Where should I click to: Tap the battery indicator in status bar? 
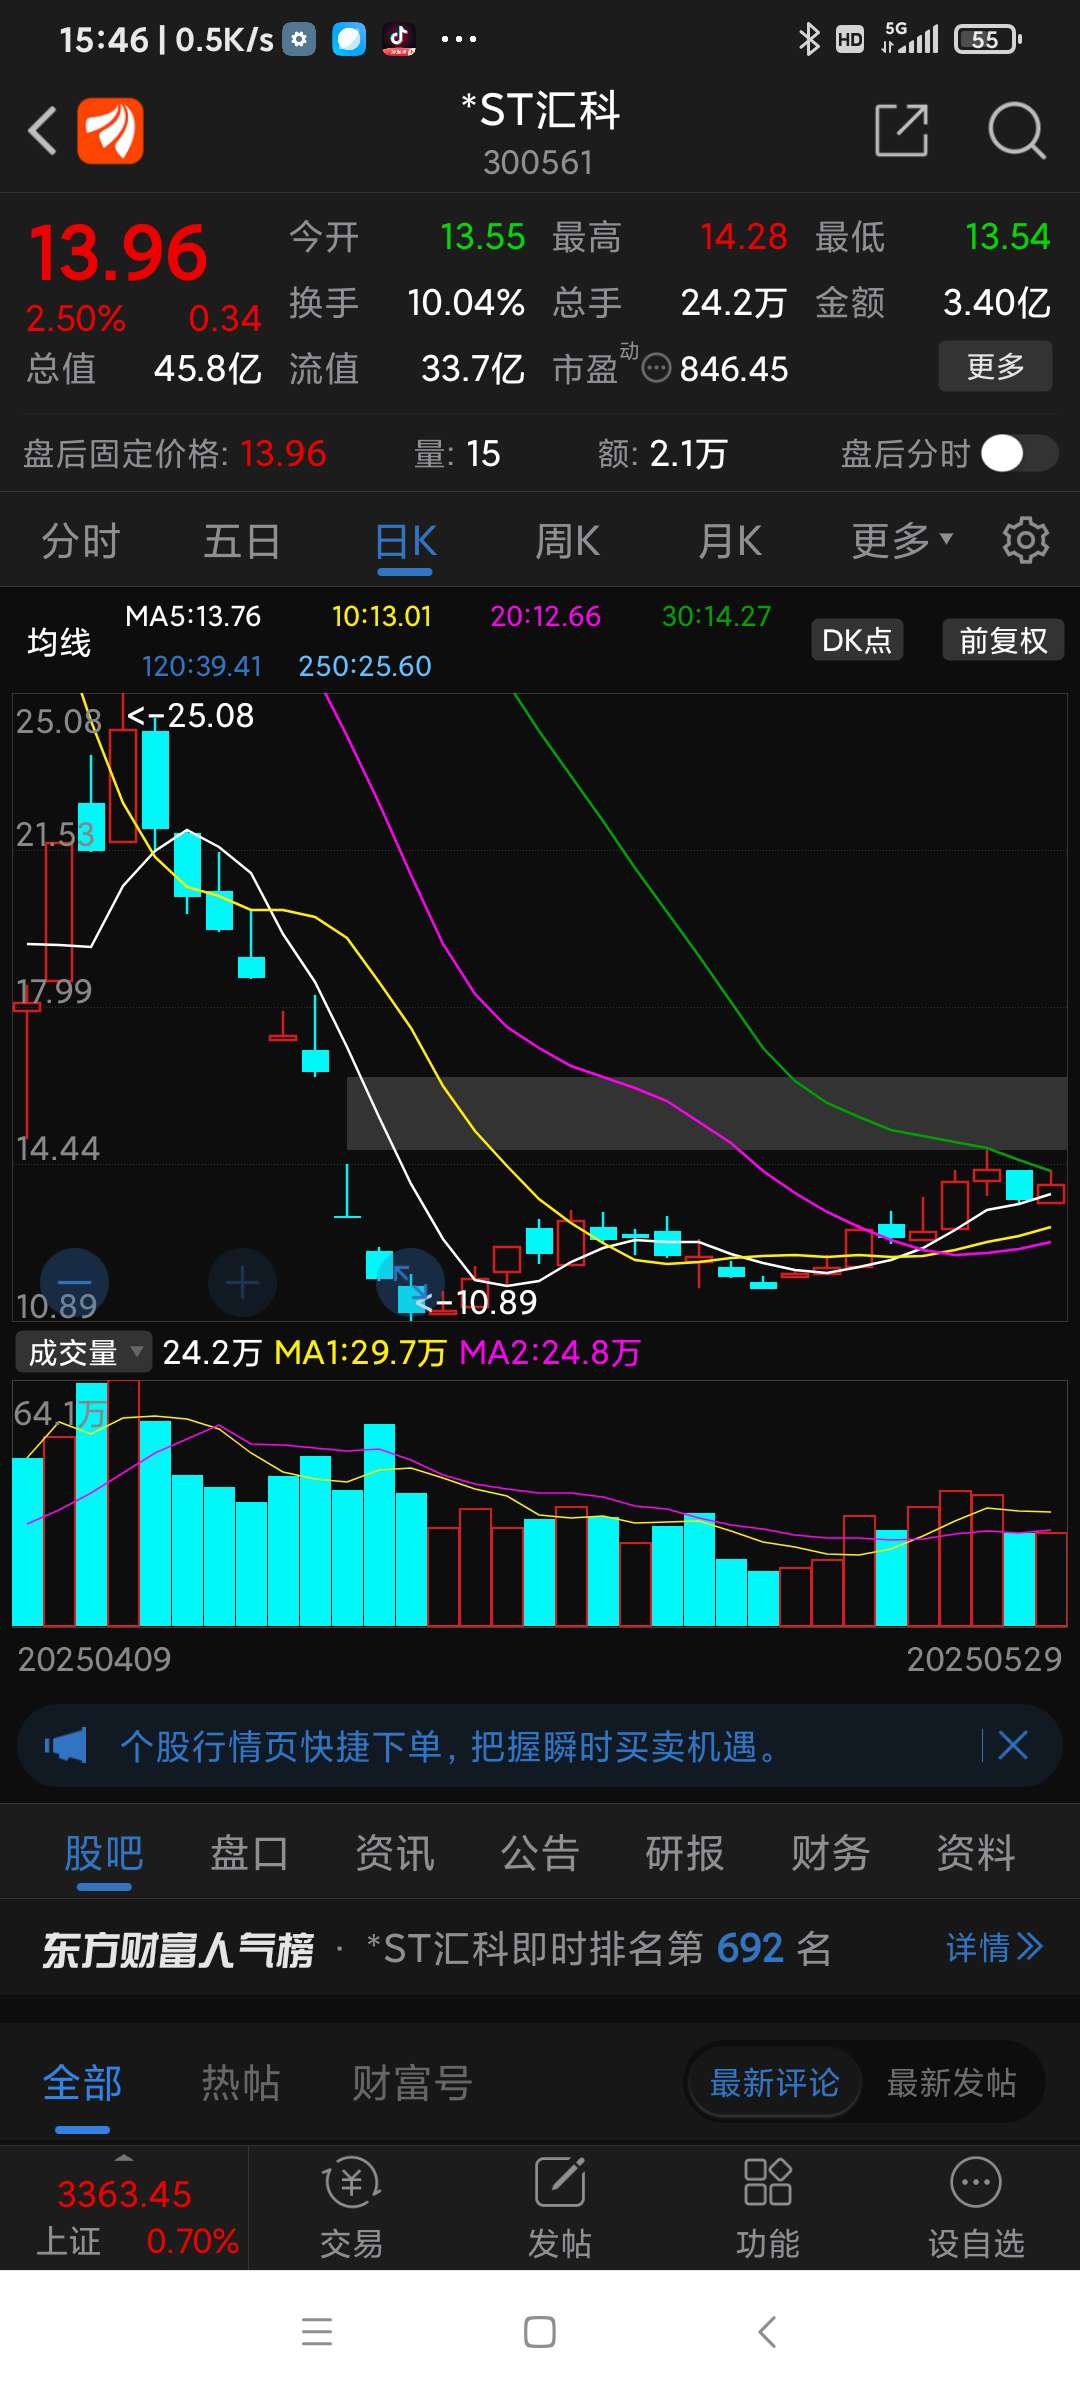pyautogui.click(x=988, y=39)
